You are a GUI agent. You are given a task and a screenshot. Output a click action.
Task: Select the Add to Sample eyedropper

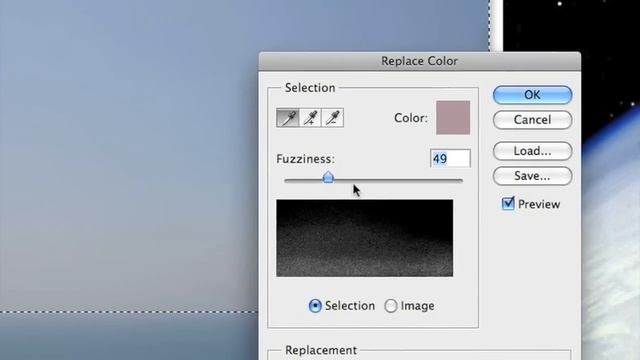[x=310, y=118]
